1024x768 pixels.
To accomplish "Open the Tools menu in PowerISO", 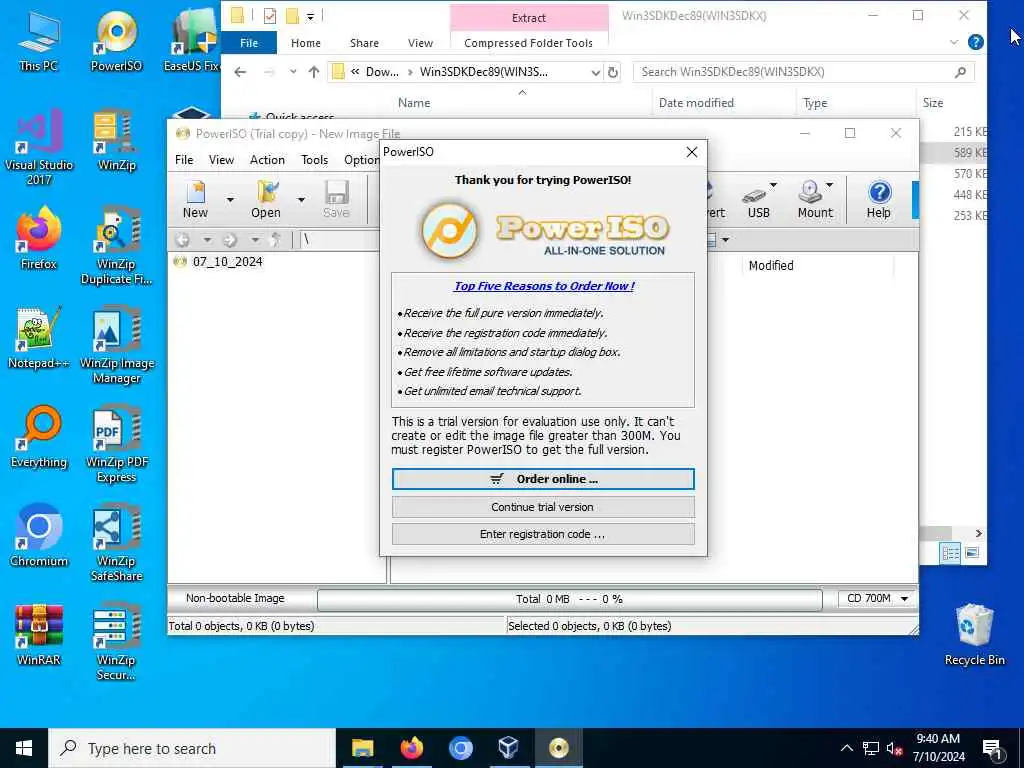I will pos(314,160).
